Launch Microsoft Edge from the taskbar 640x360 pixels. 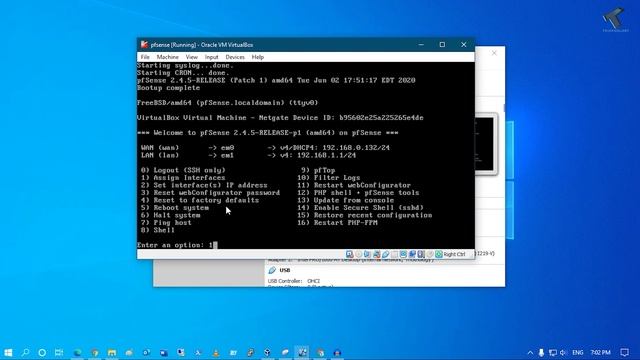78,352
